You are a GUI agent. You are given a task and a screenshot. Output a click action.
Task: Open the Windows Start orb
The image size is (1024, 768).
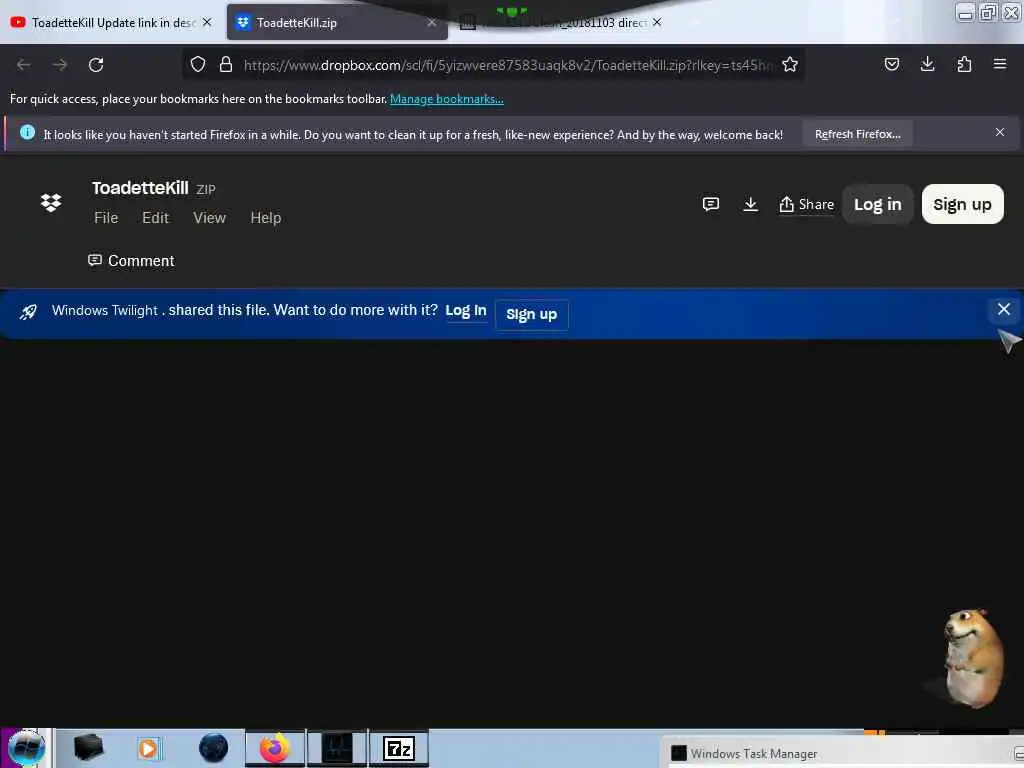pos(27,748)
